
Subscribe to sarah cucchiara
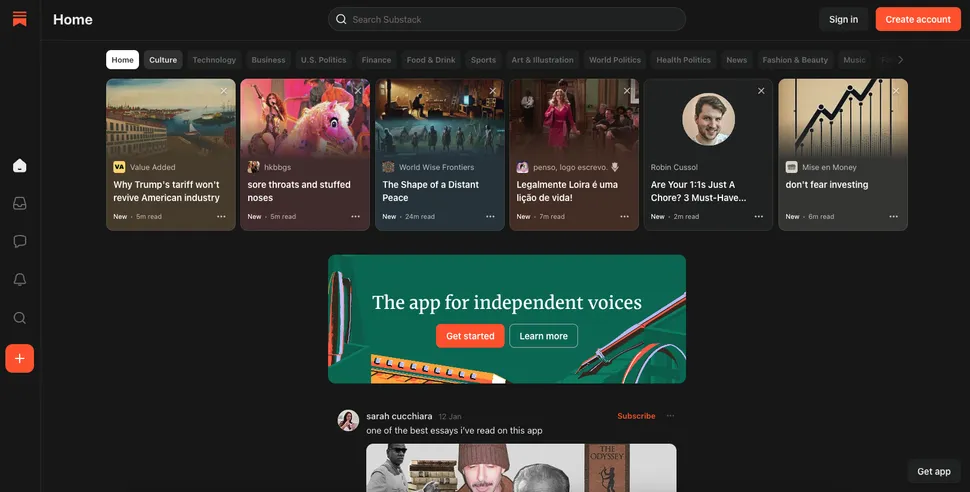pos(636,416)
